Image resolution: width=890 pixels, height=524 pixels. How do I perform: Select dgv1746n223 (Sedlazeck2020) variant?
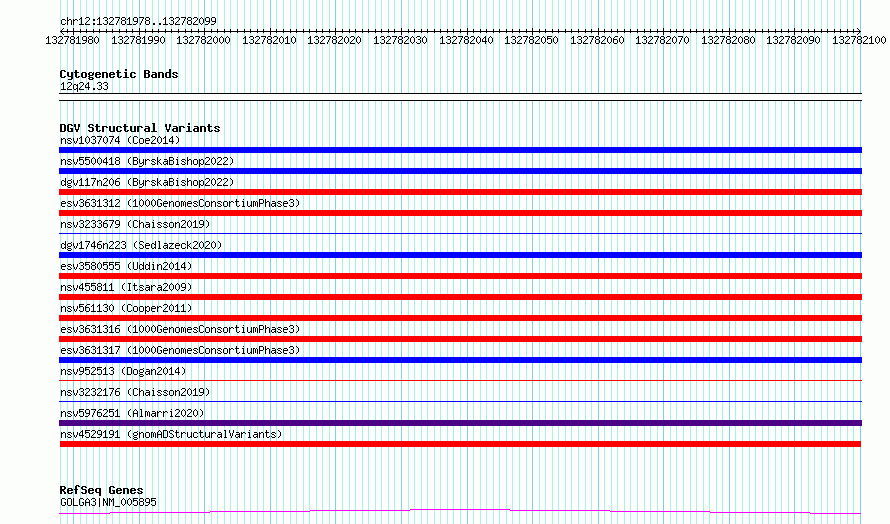pyautogui.click(x=141, y=245)
